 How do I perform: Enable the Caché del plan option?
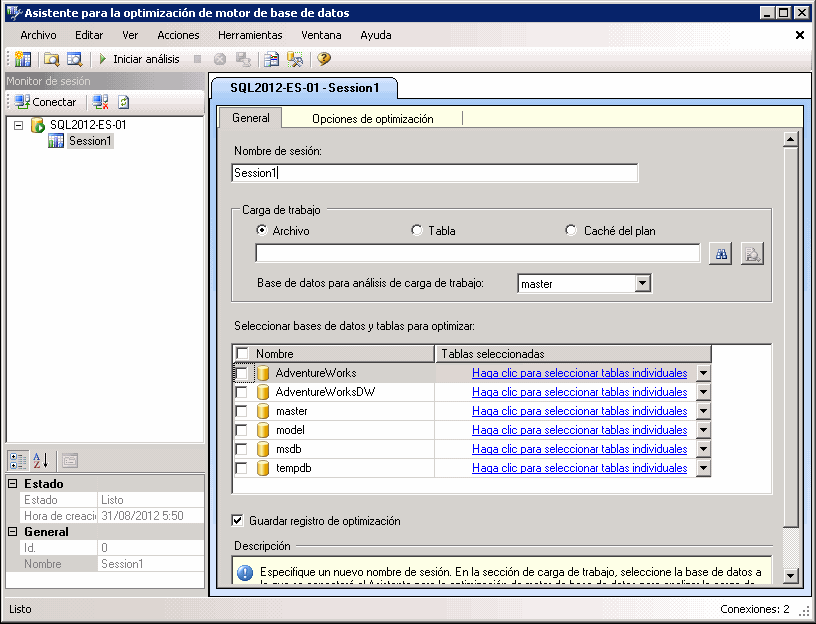point(570,229)
